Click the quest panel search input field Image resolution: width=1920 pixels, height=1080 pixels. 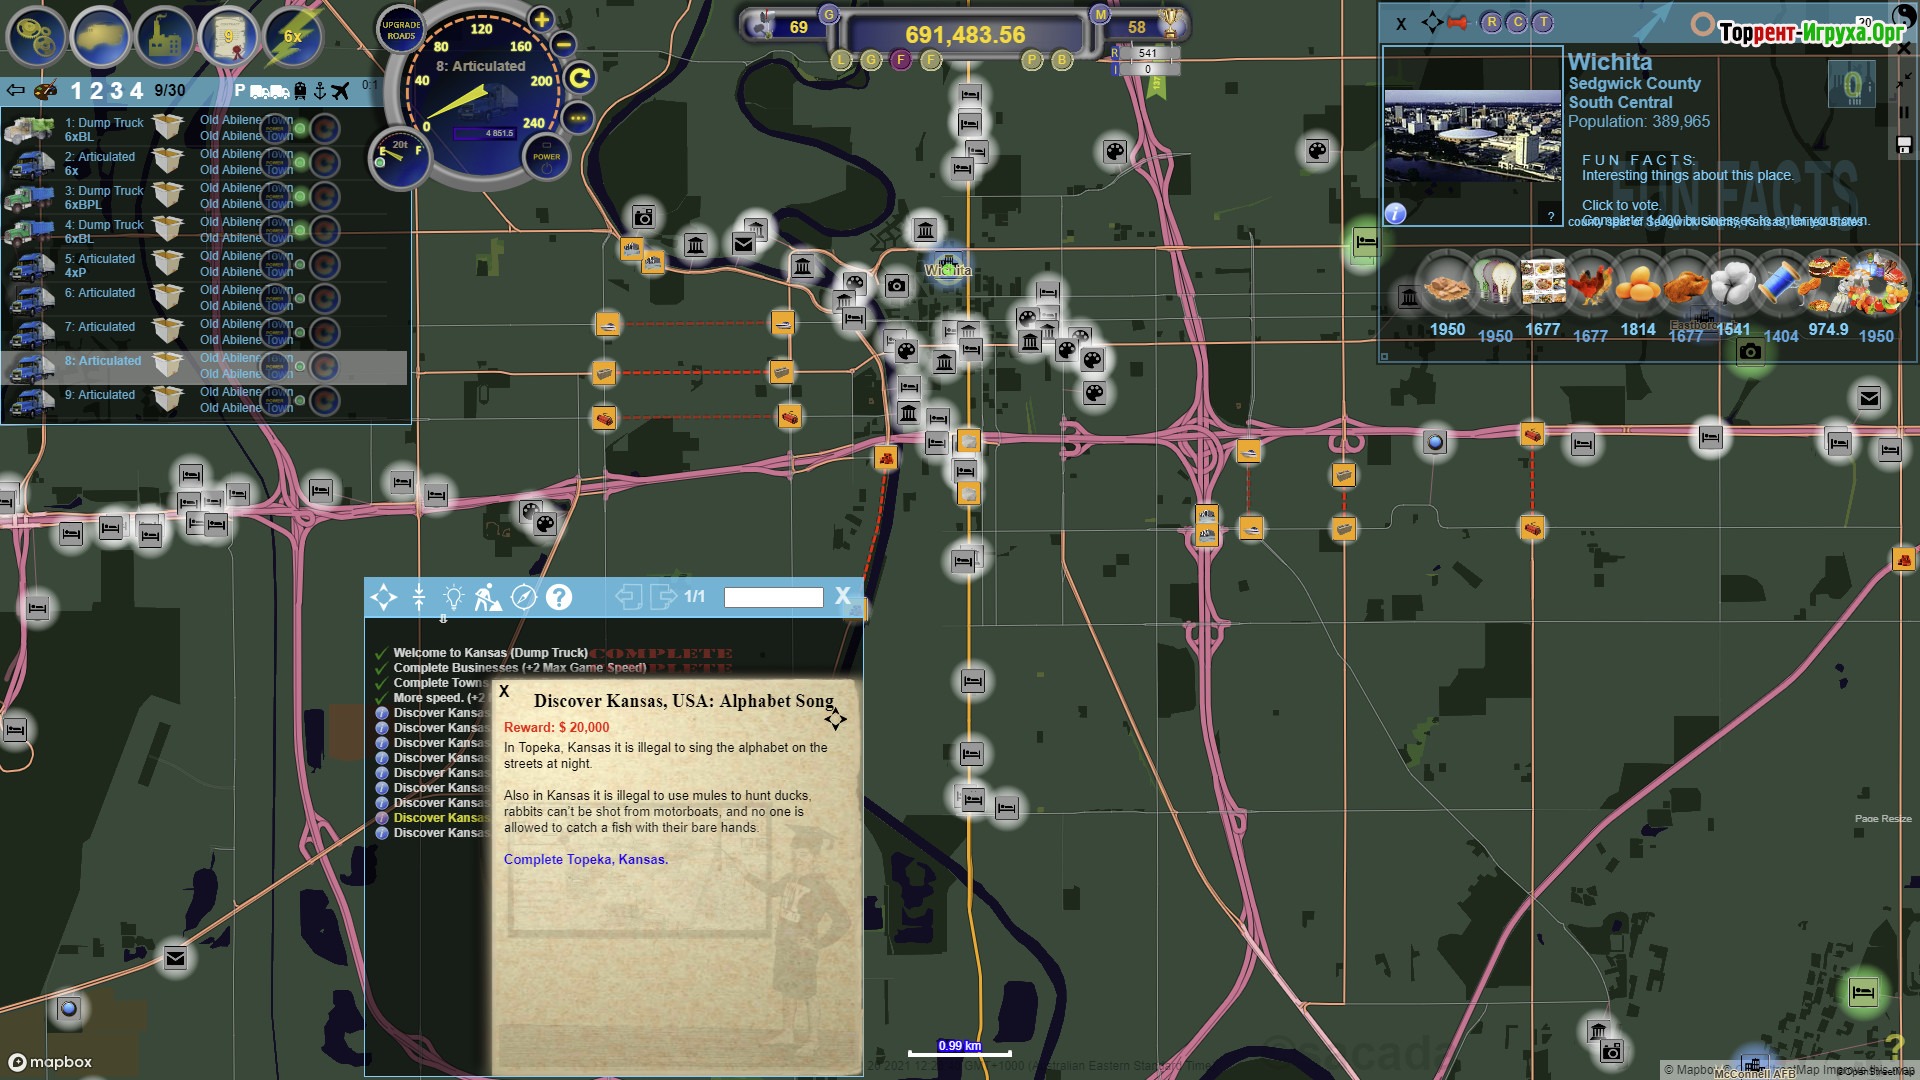tap(773, 597)
